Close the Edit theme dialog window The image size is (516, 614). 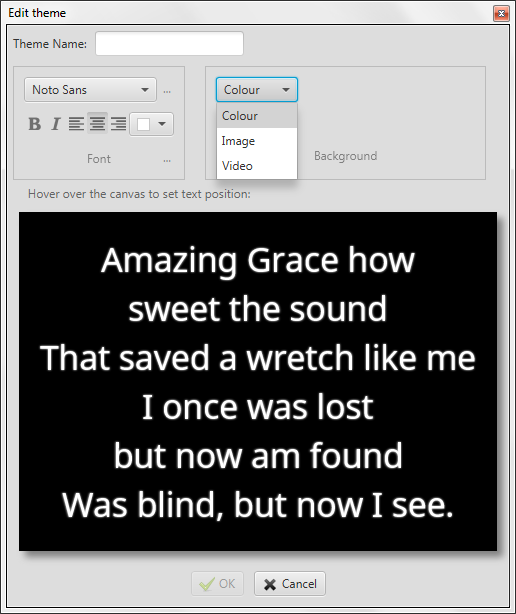coord(501,14)
